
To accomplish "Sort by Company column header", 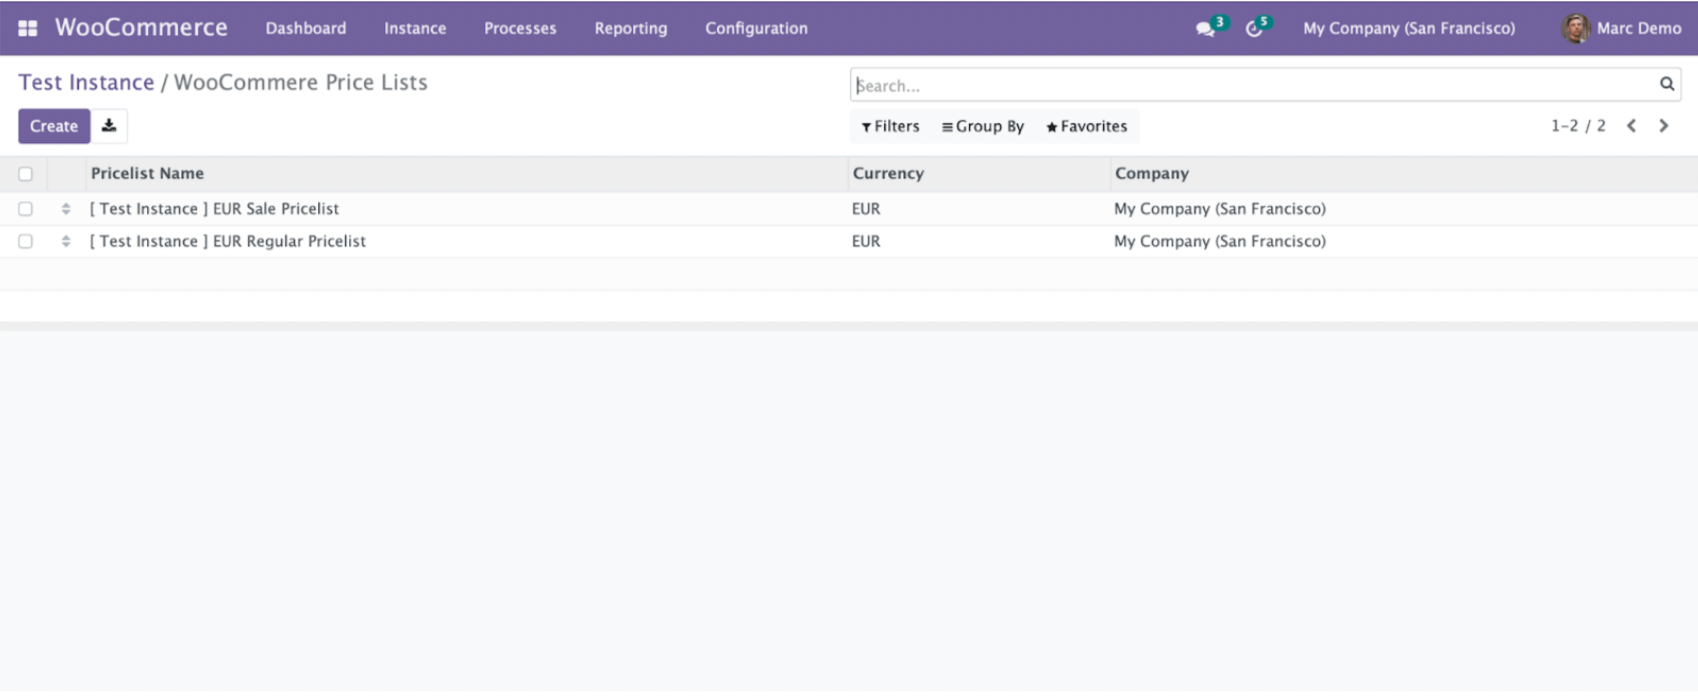I will tap(1152, 173).
